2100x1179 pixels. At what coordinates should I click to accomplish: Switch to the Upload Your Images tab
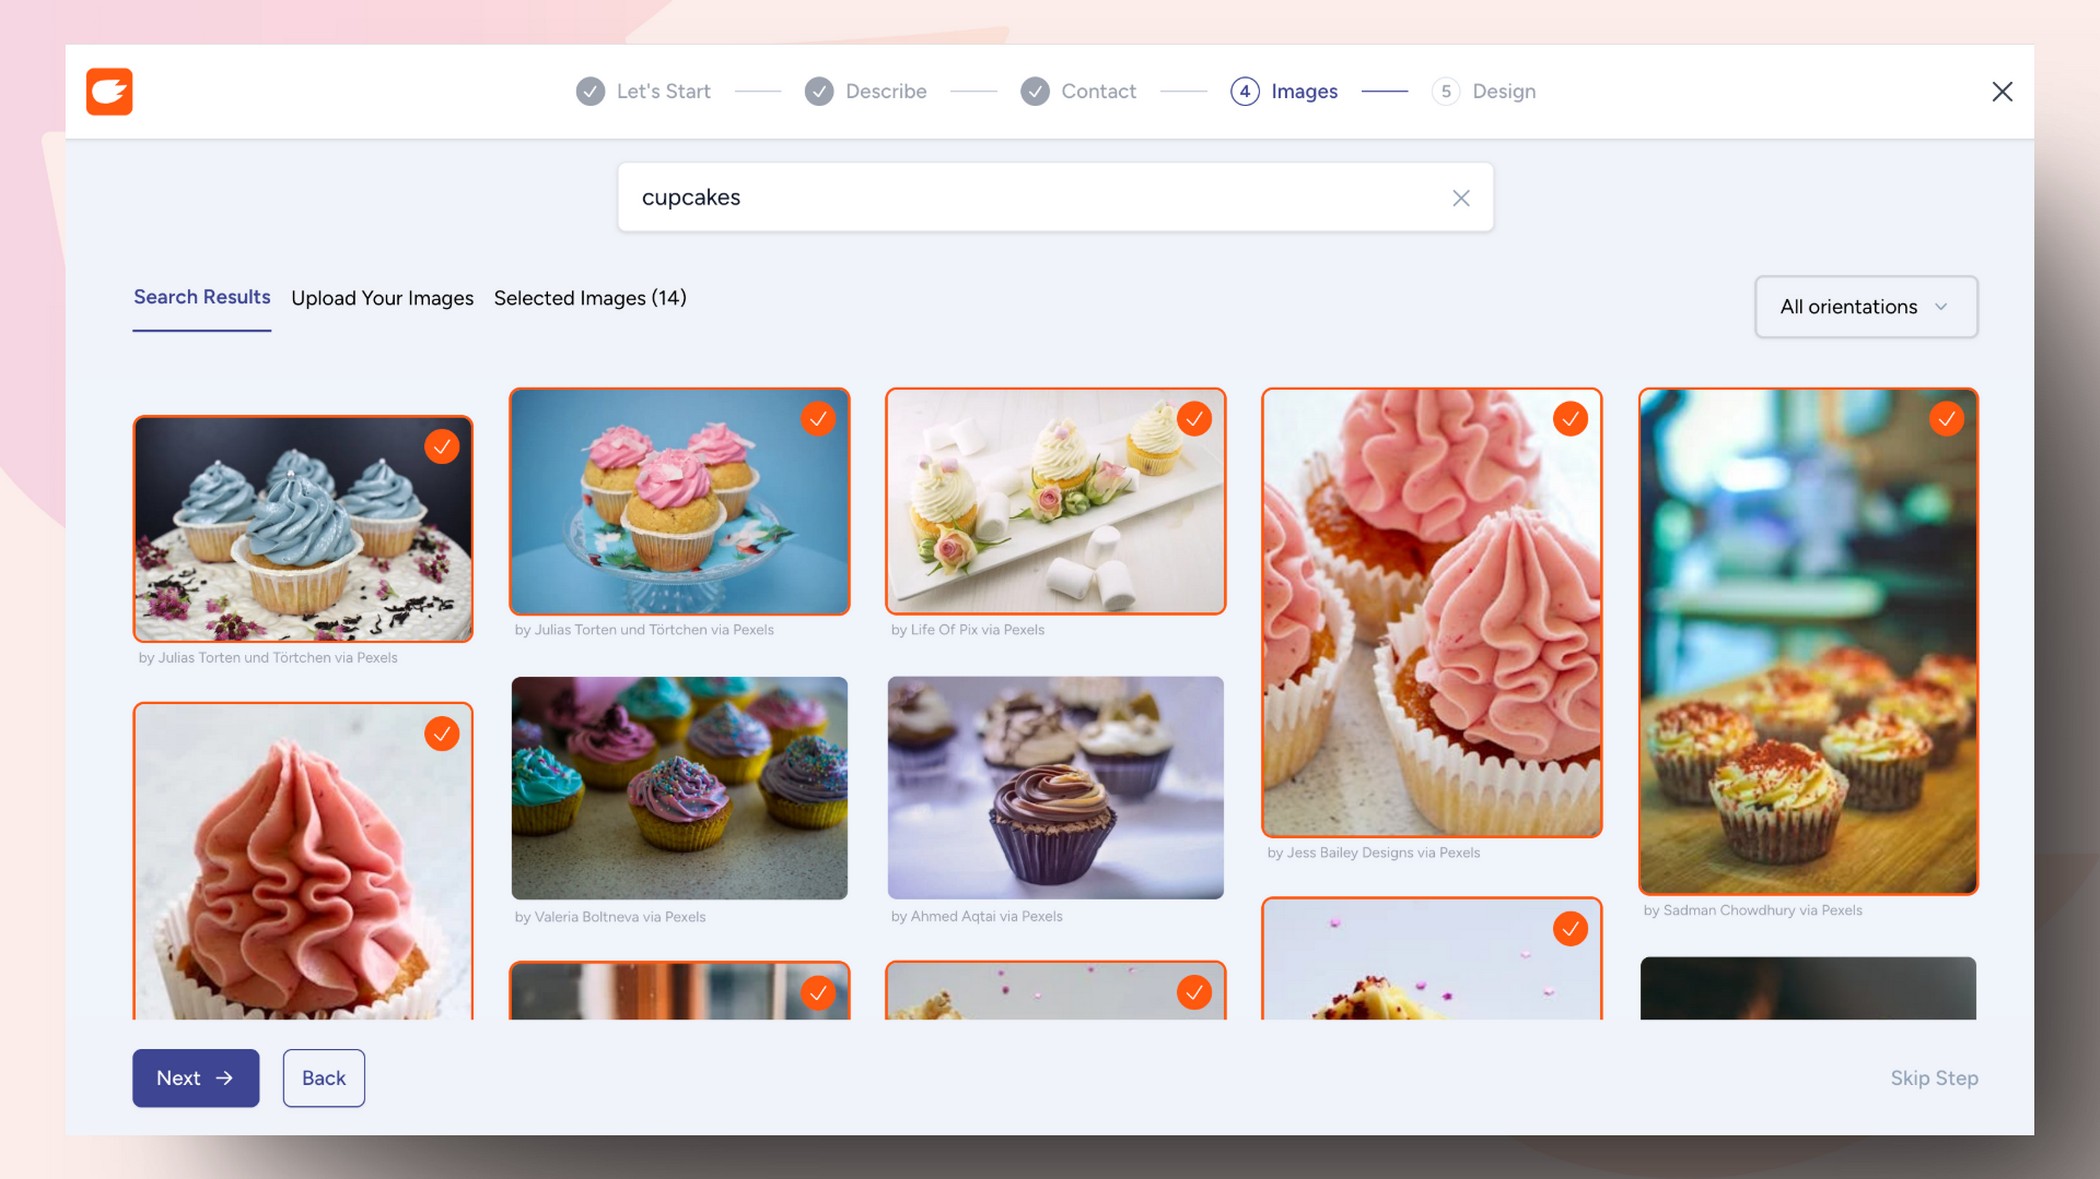click(382, 297)
